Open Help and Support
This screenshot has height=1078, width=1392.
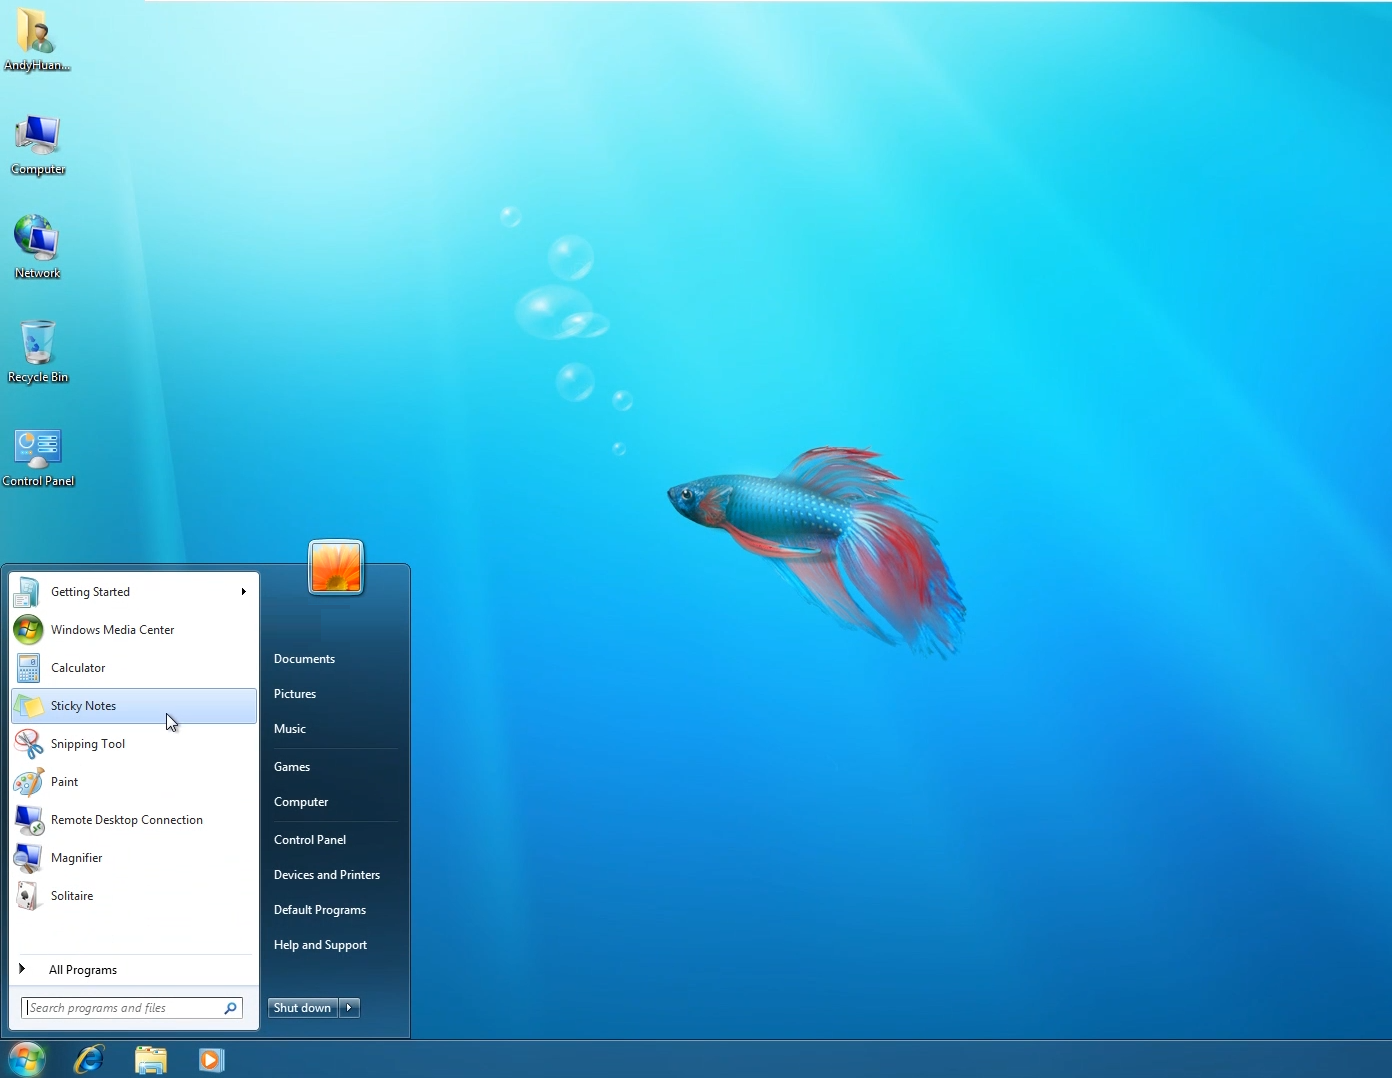tap(320, 945)
